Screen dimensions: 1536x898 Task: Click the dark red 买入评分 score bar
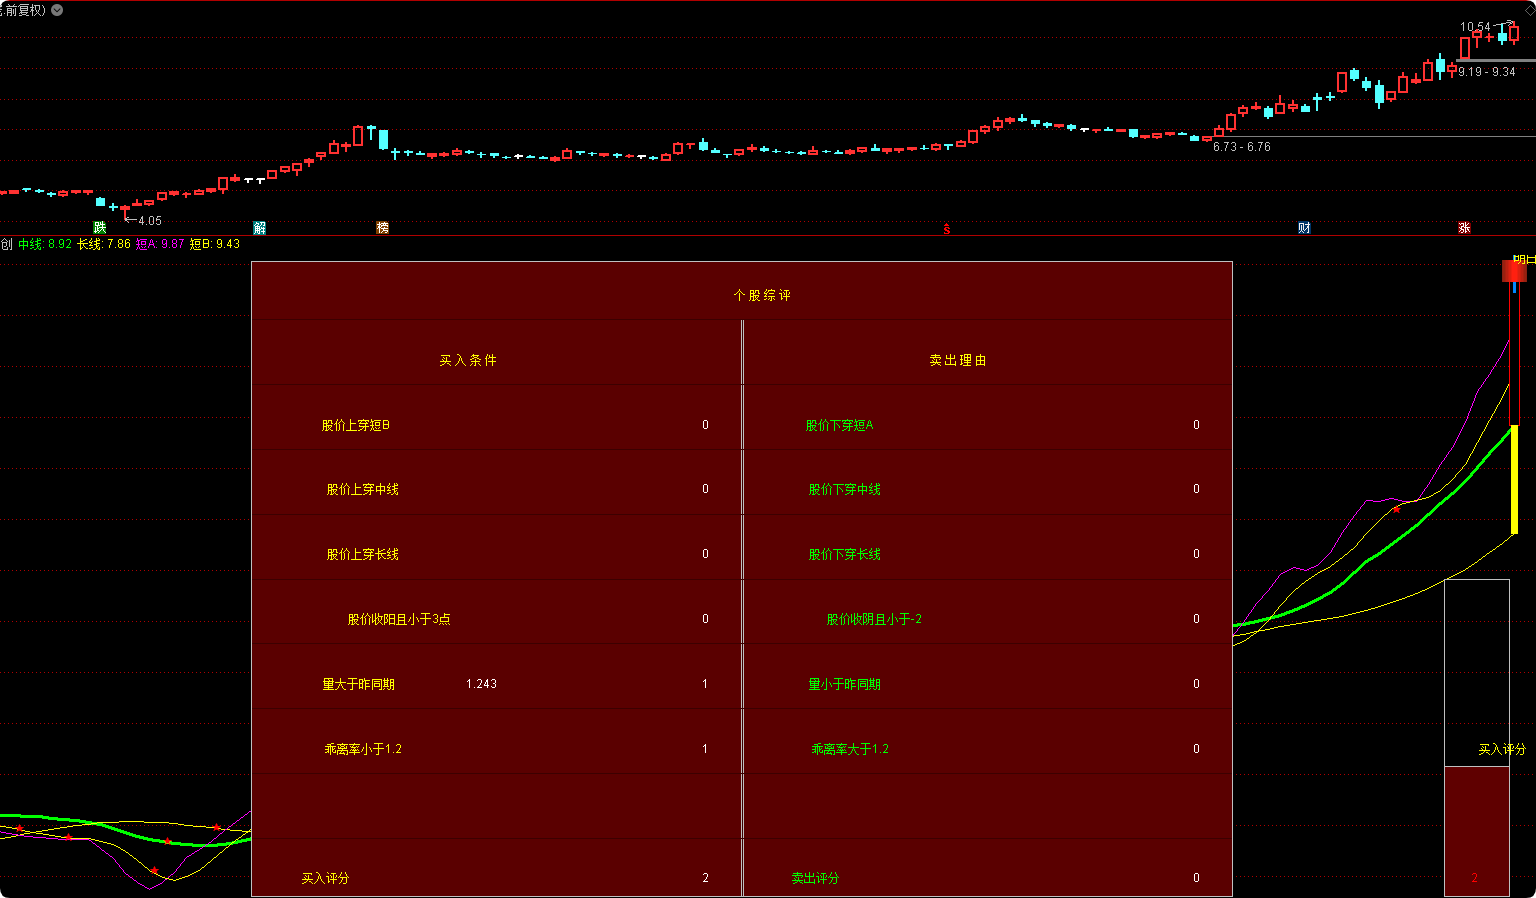pyautogui.click(x=1476, y=830)
